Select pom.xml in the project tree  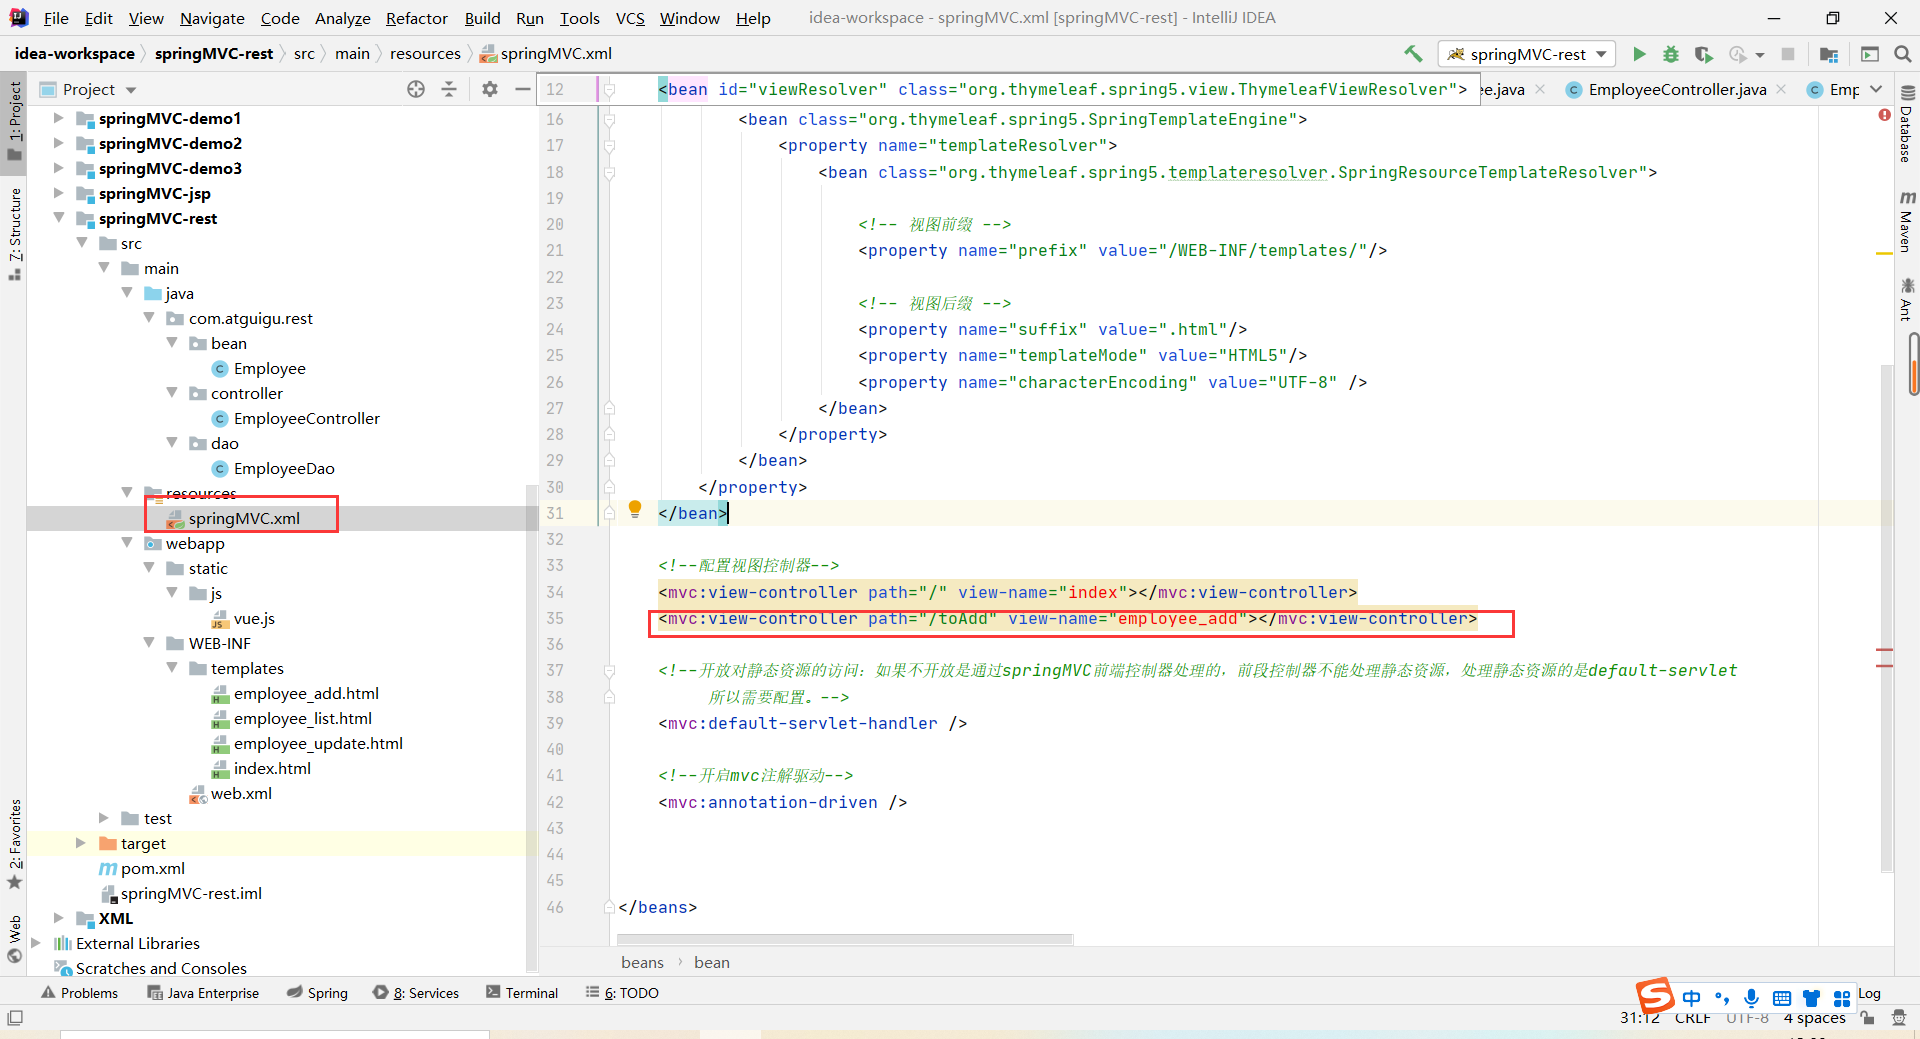click(153, 868)
